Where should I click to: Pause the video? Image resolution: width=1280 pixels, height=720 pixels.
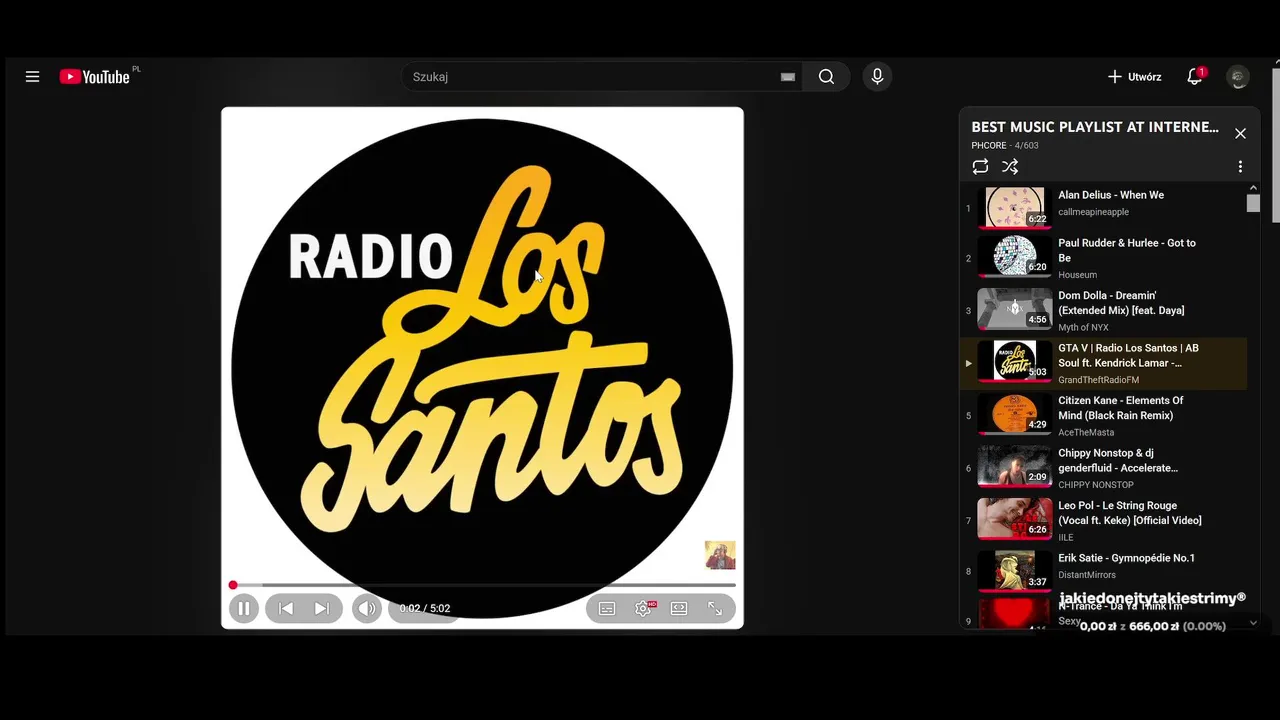pos(244,608)
